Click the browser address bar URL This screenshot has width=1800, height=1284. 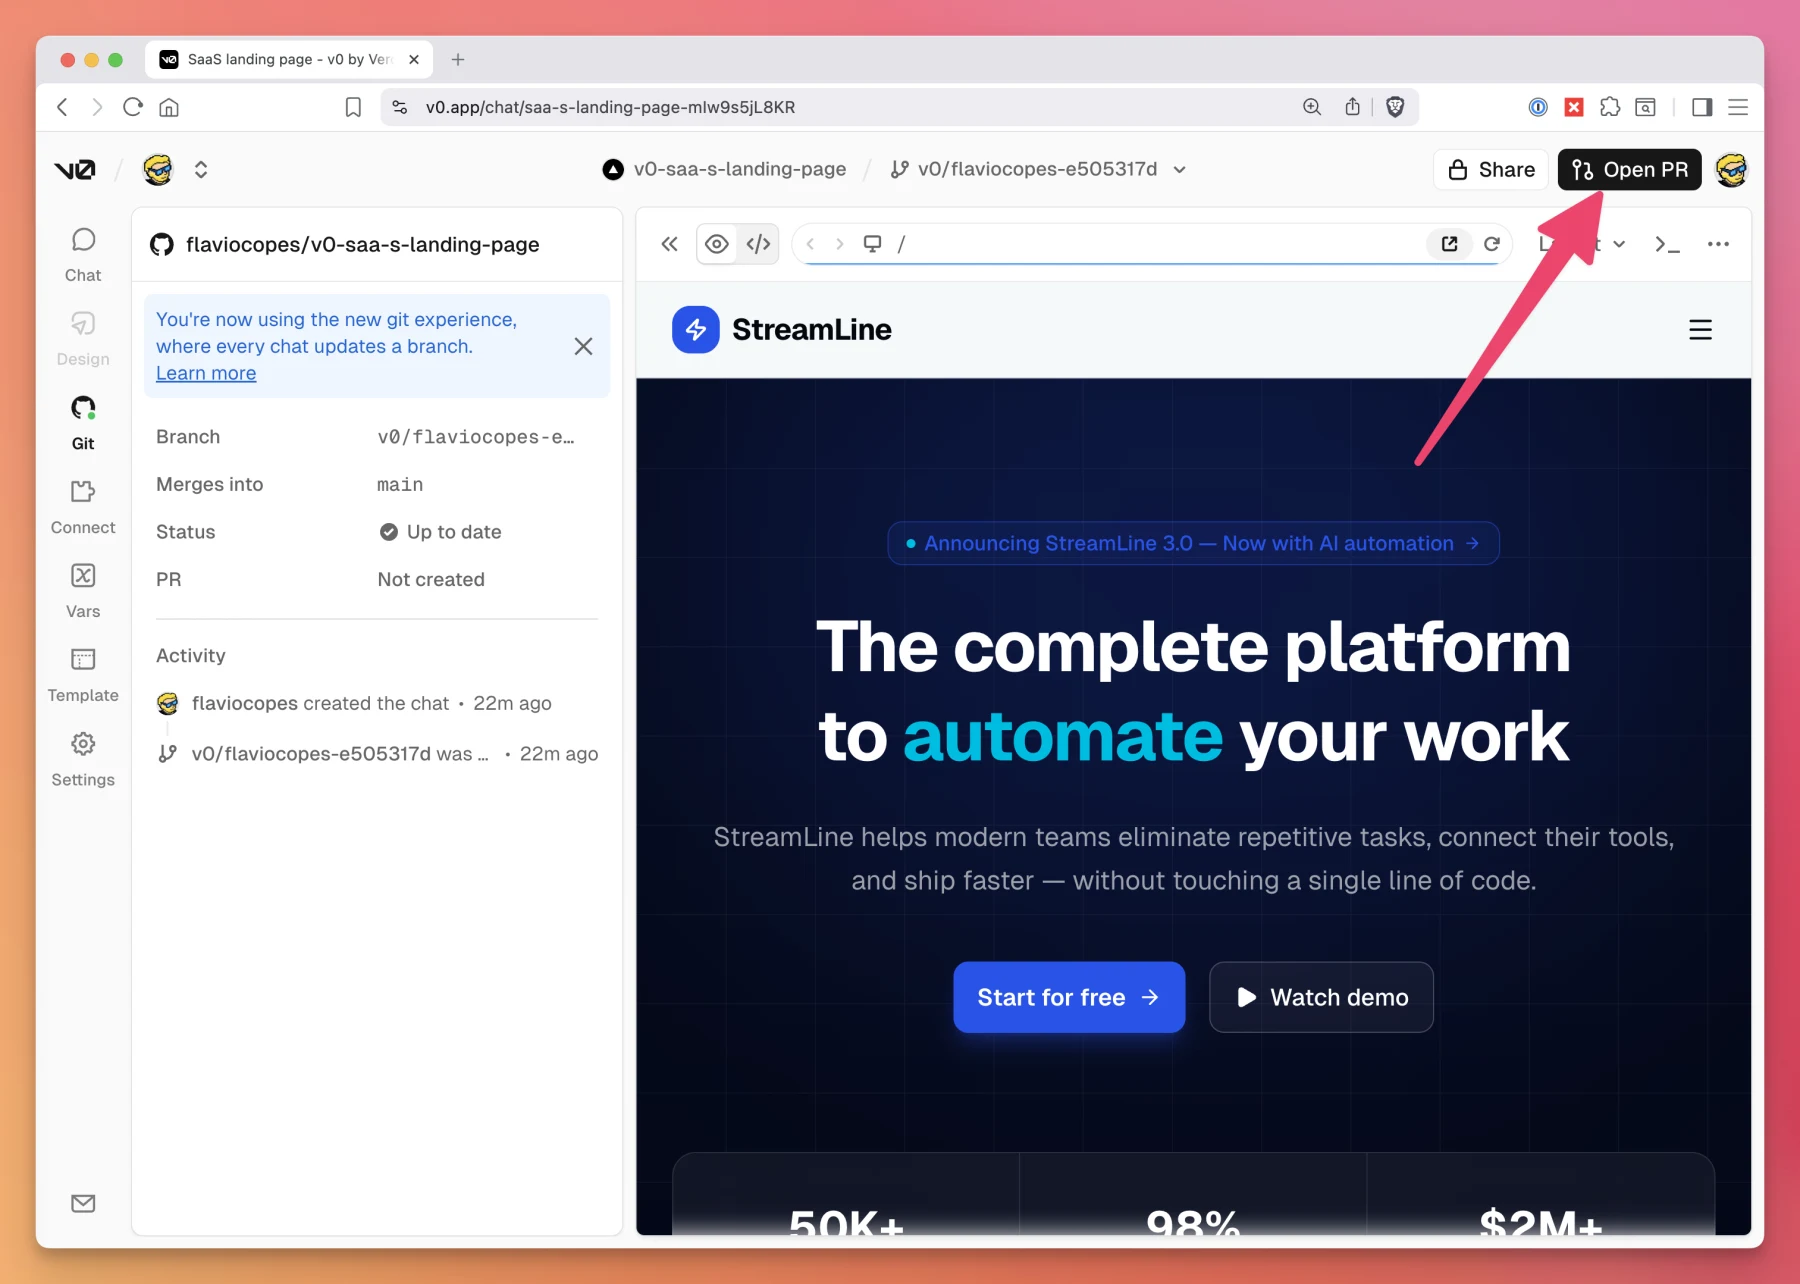click(610, 107)
